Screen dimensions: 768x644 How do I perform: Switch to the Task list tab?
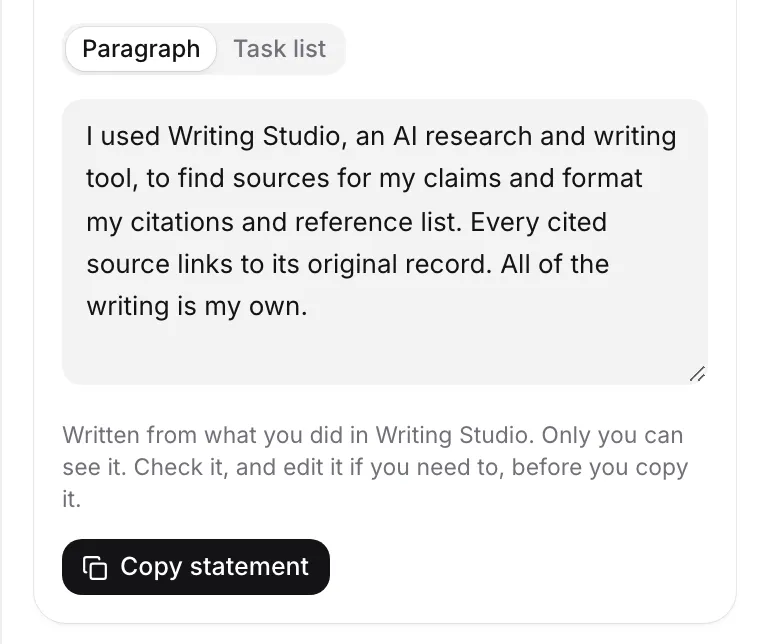280,49
